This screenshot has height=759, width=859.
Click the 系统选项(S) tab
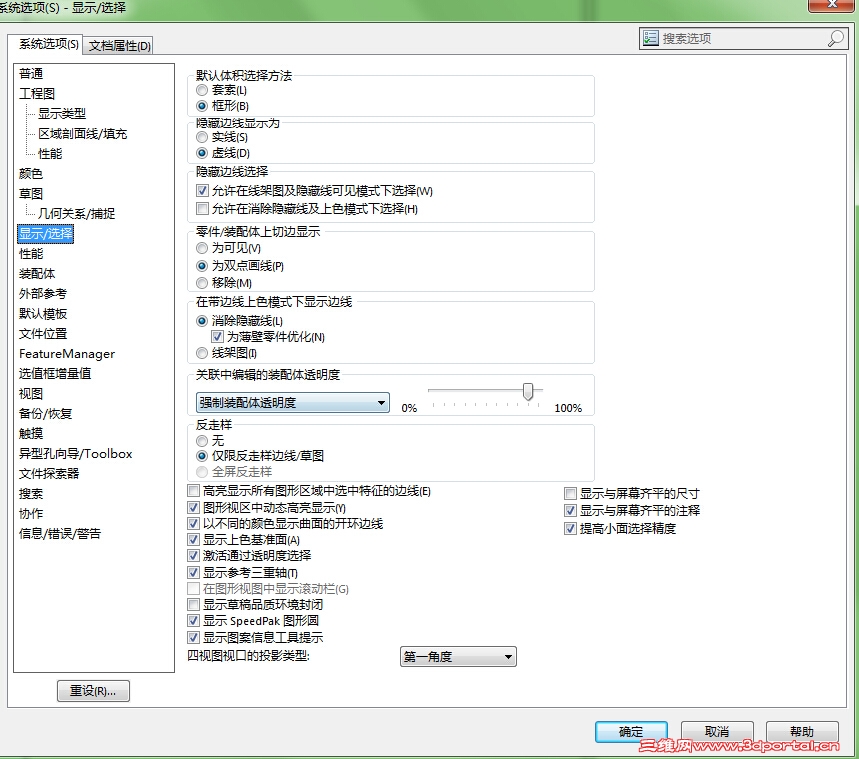coord(49,44)
